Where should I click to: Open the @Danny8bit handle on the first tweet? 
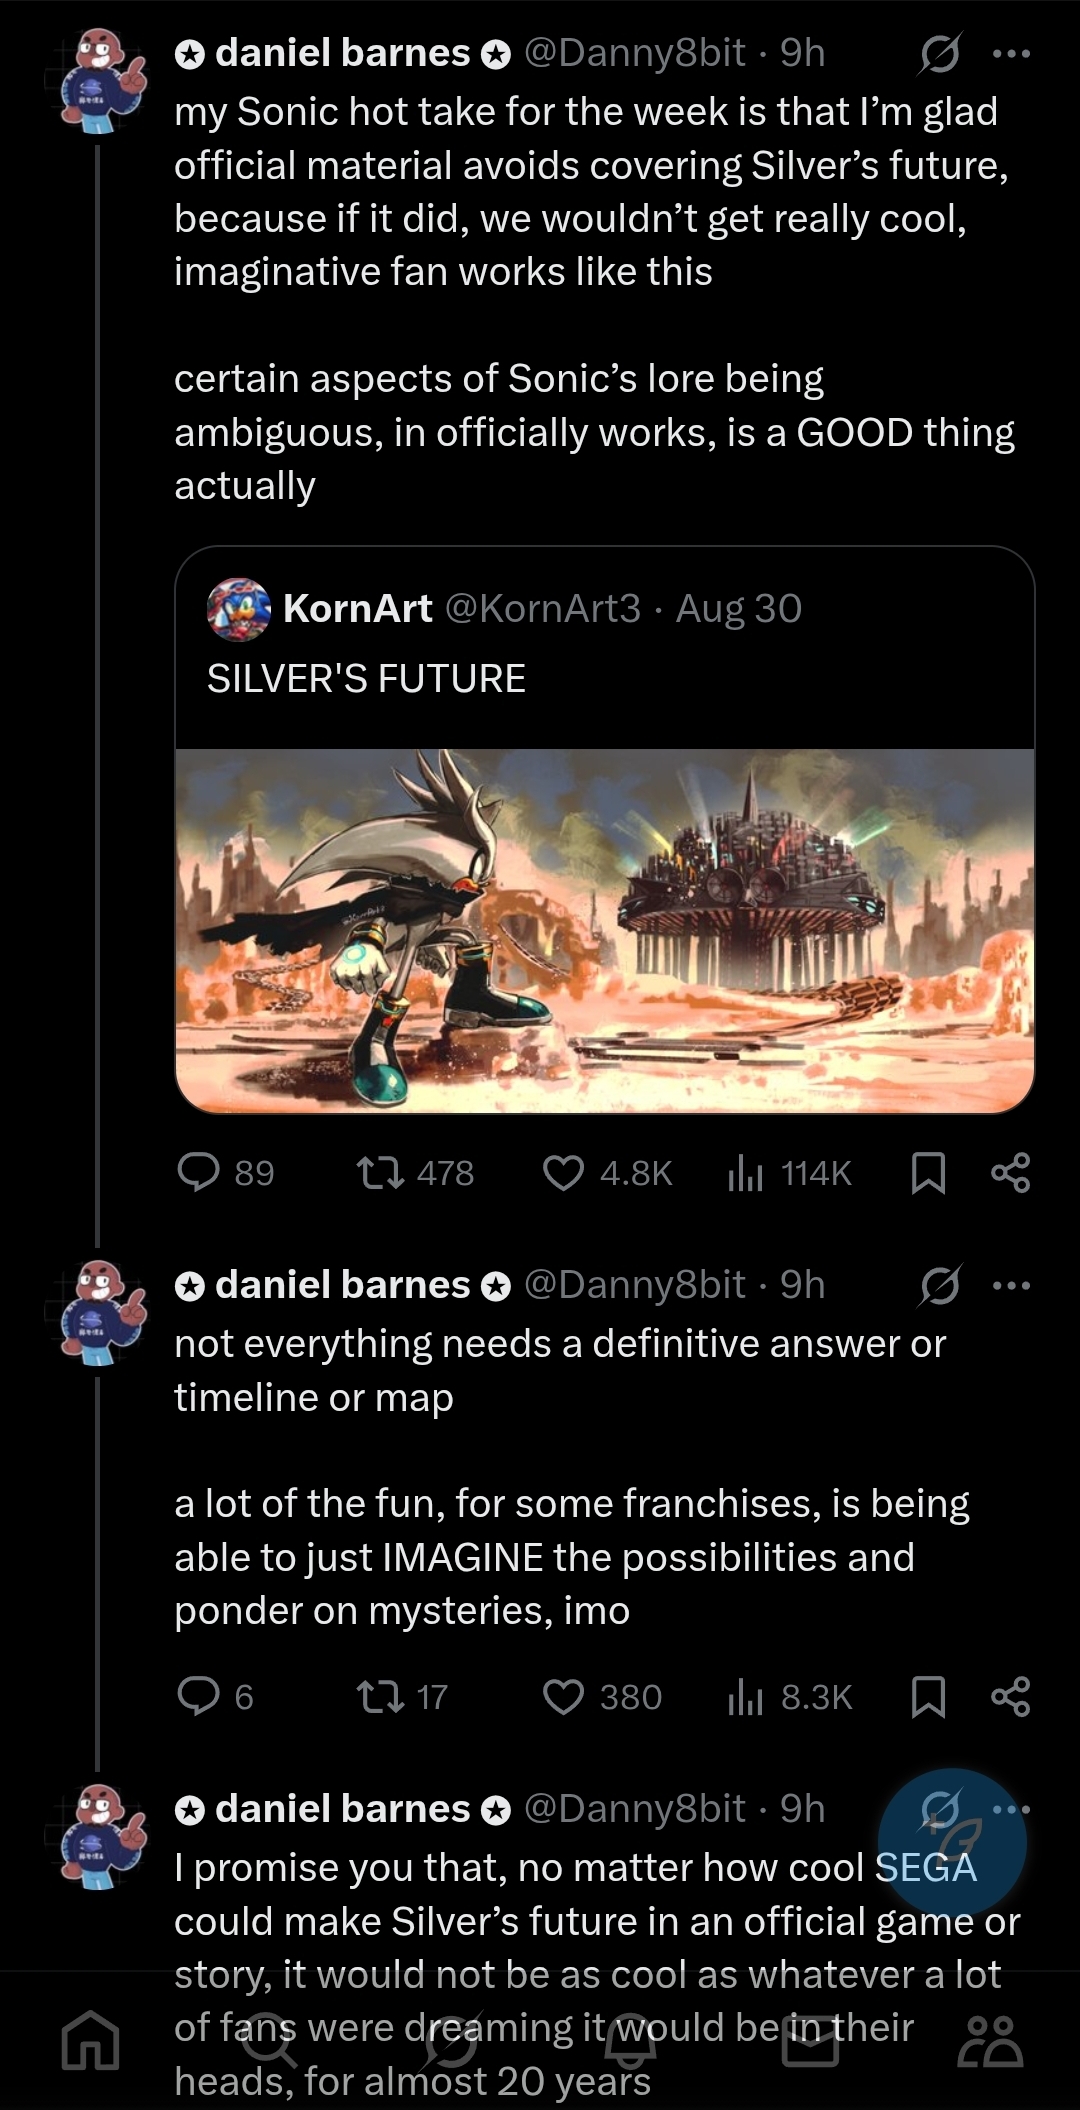(x=634, y=53)
